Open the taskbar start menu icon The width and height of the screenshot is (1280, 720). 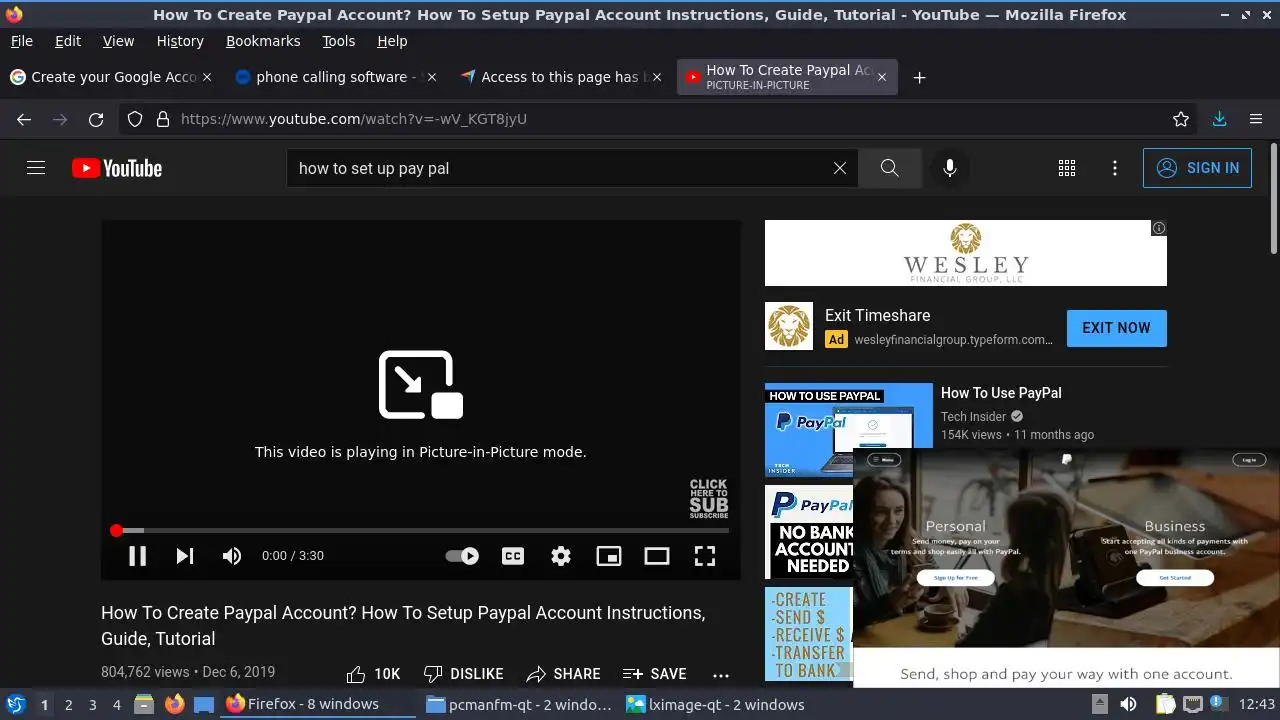click(x=16, y=705)
